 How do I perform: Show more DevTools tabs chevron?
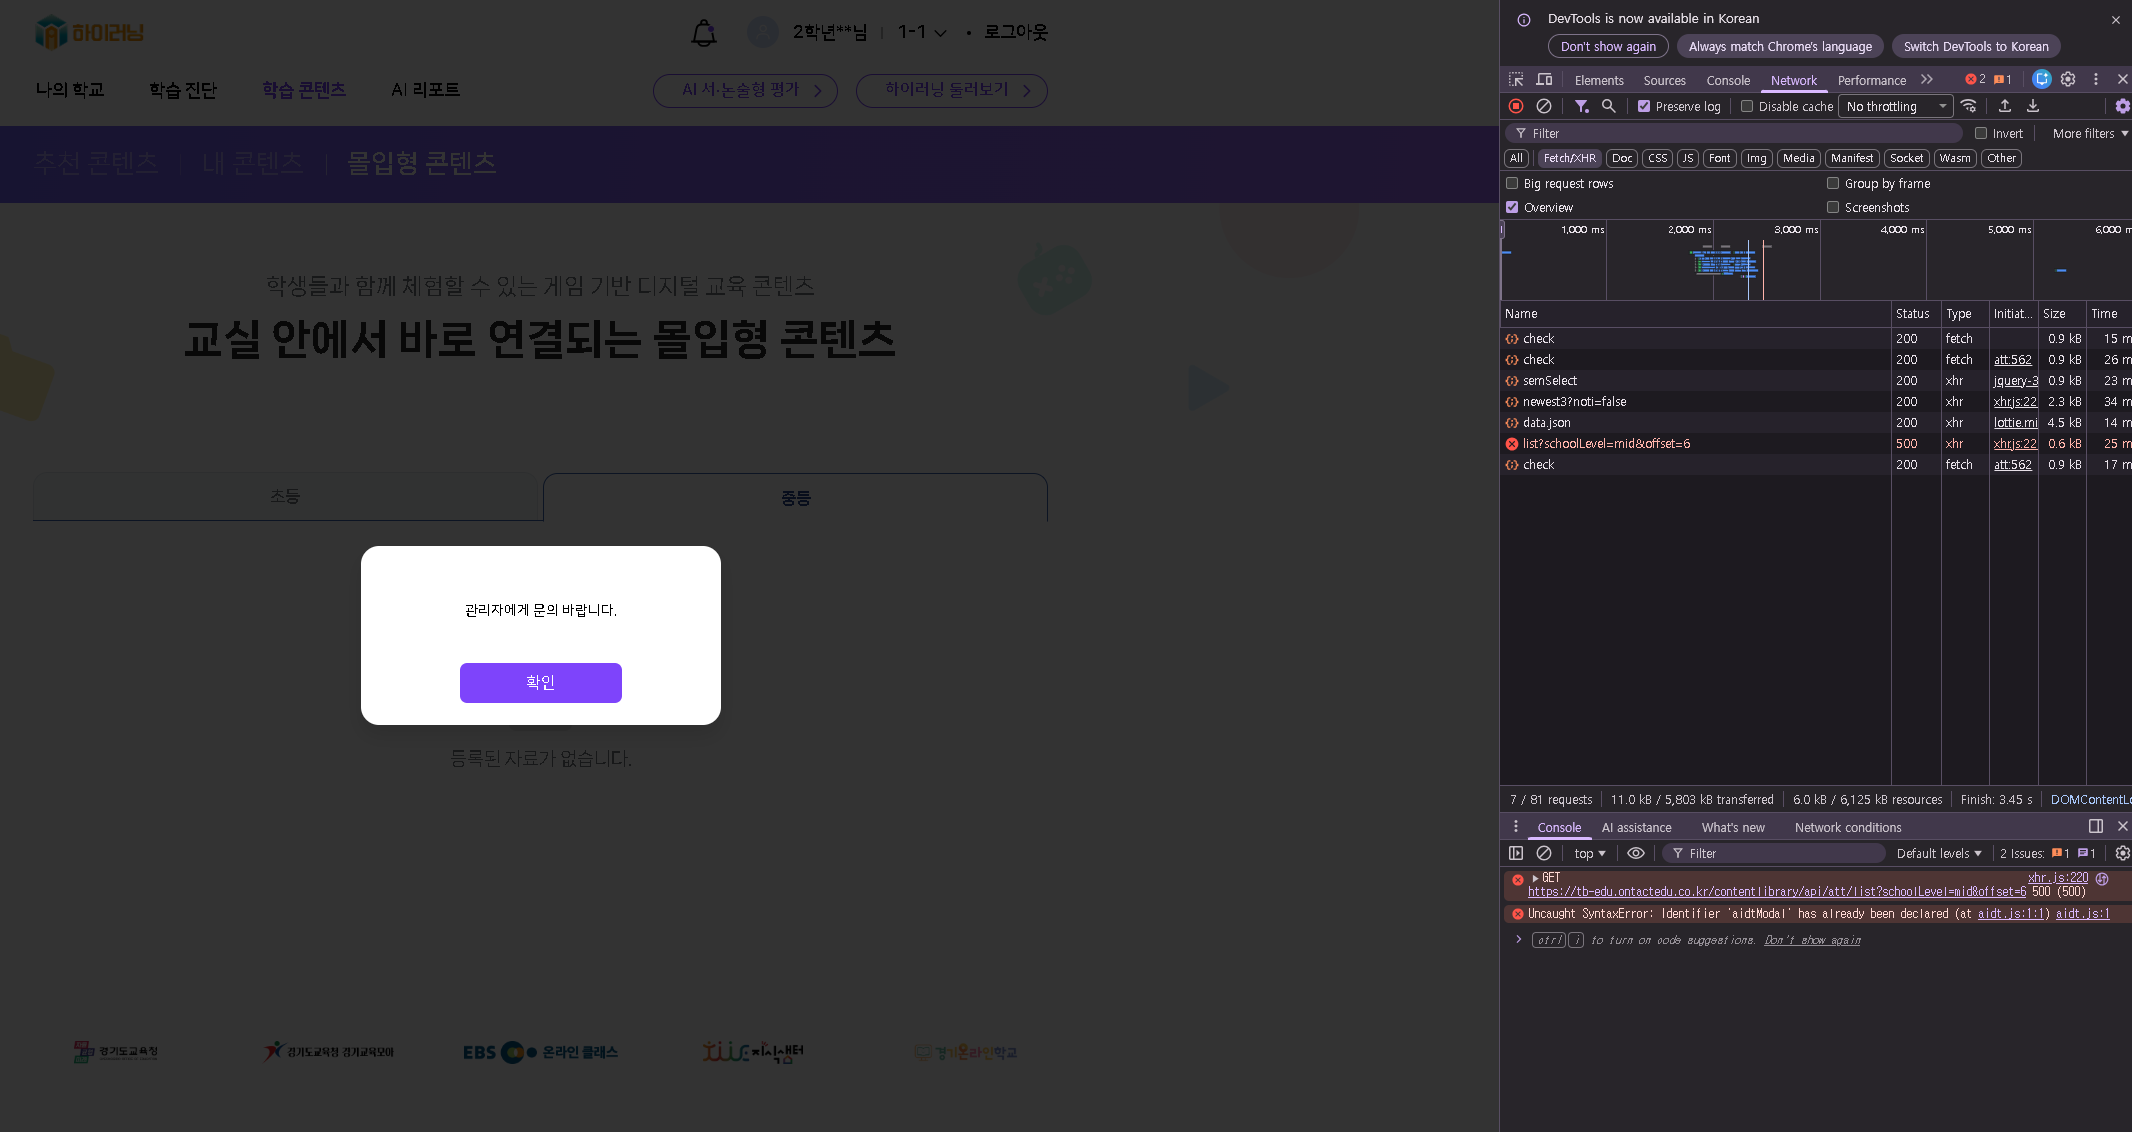coord(1927,80)
